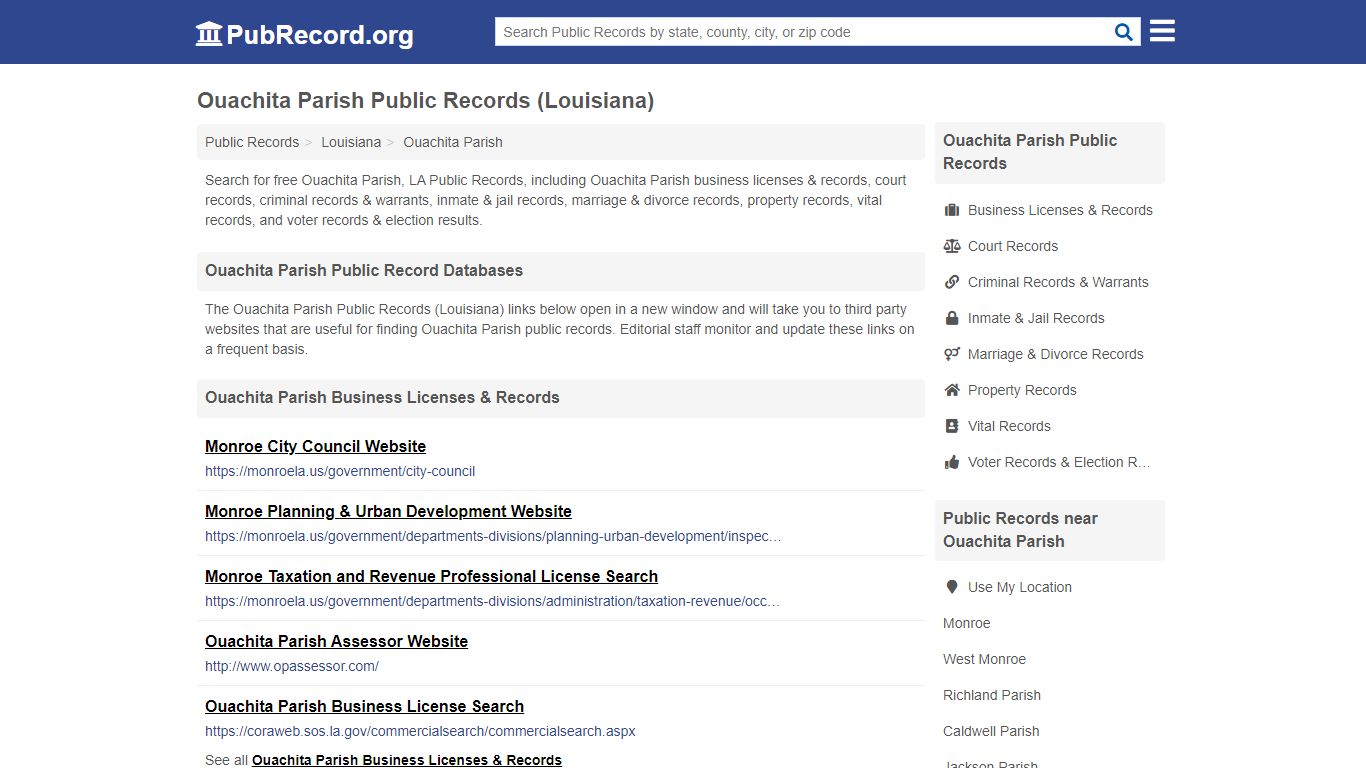Click the sidebar 'Ouachita Parish Public Records' heading
The height and width of the screenshot is (768, 1366).
(1030, 152)
